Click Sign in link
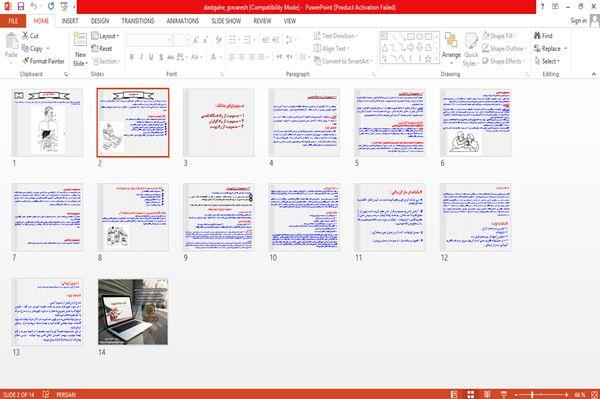Screen dimensions: 600x399 578,21
